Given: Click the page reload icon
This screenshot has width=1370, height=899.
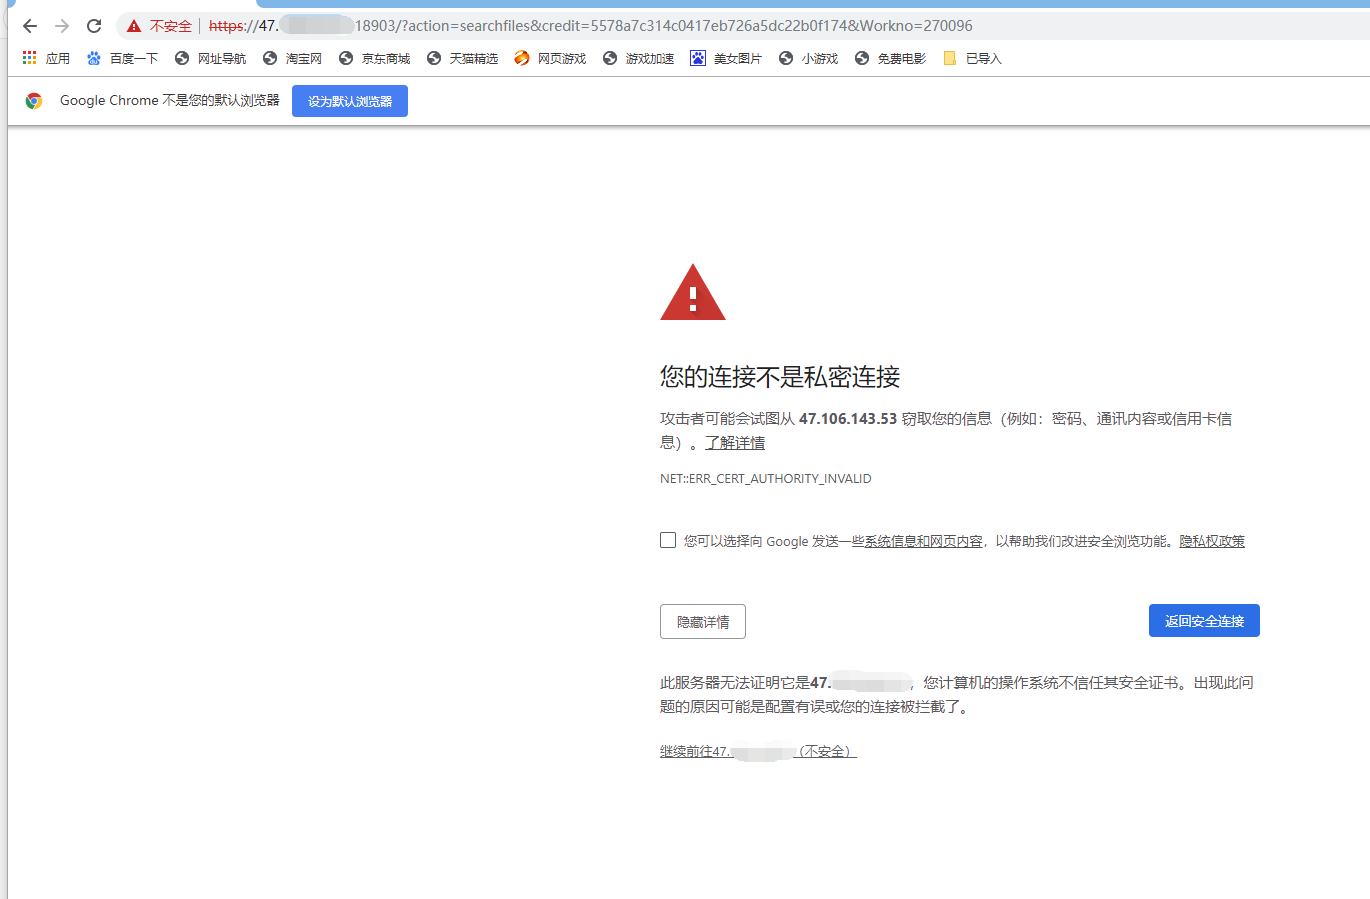Looking at the screenshot, I should pyautogui.click(x=93, y=26).
